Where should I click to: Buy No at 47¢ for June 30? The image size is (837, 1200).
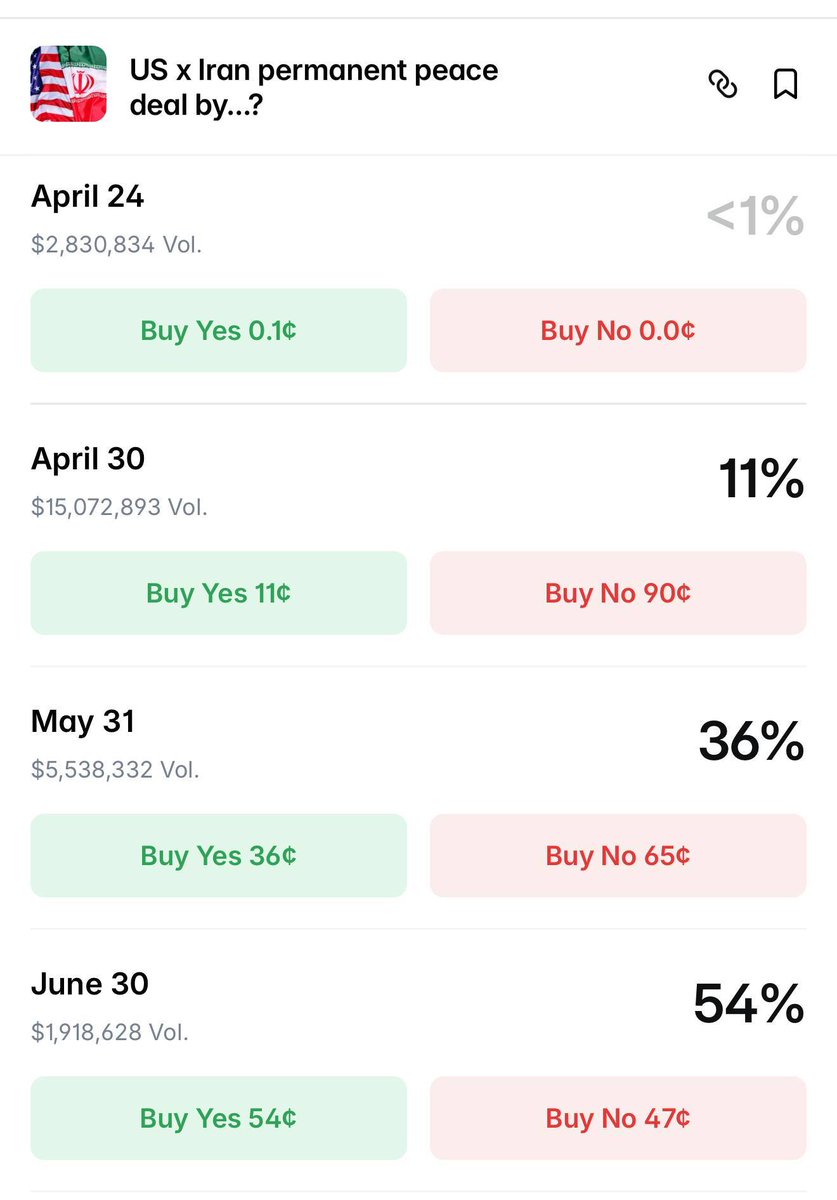click(x=618, y=1118)
